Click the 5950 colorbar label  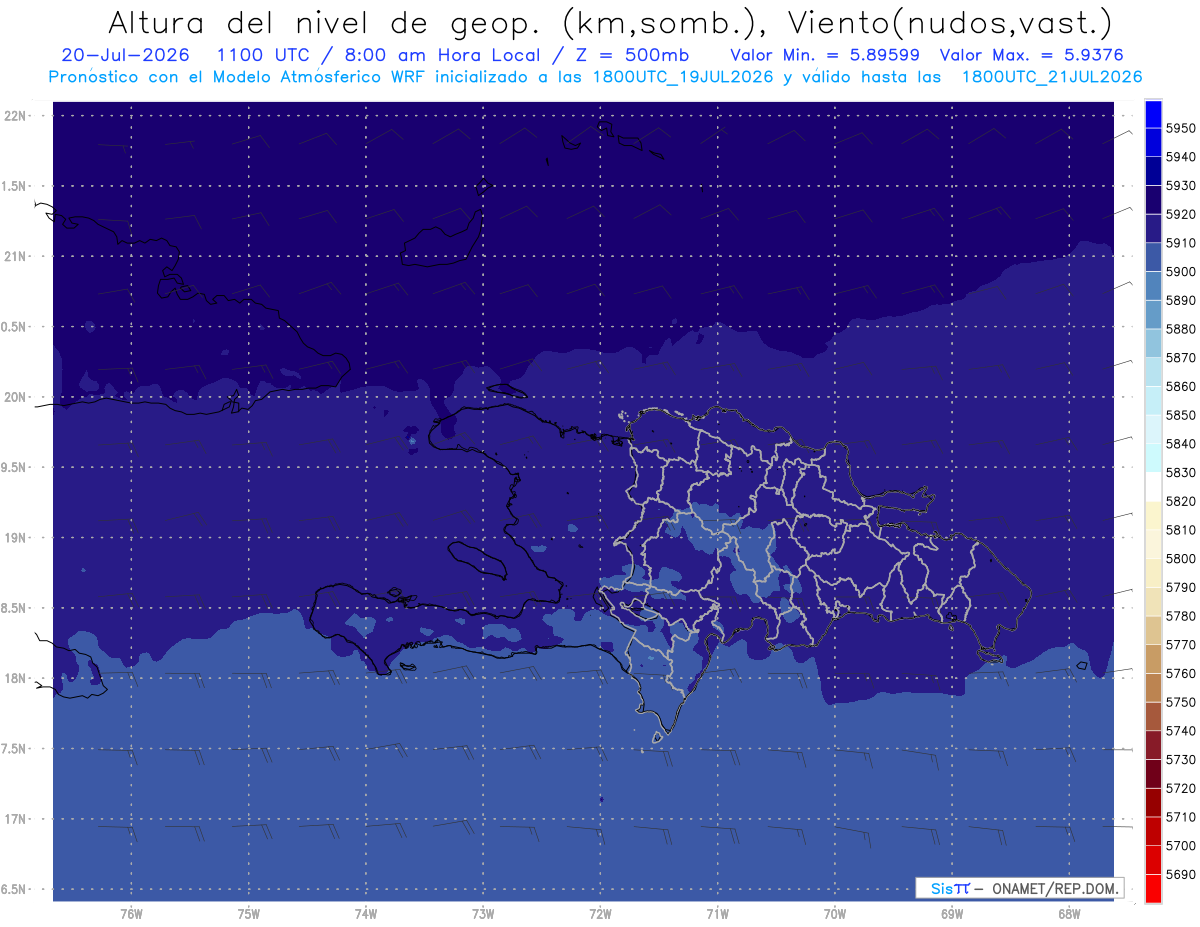[1181, 128]
